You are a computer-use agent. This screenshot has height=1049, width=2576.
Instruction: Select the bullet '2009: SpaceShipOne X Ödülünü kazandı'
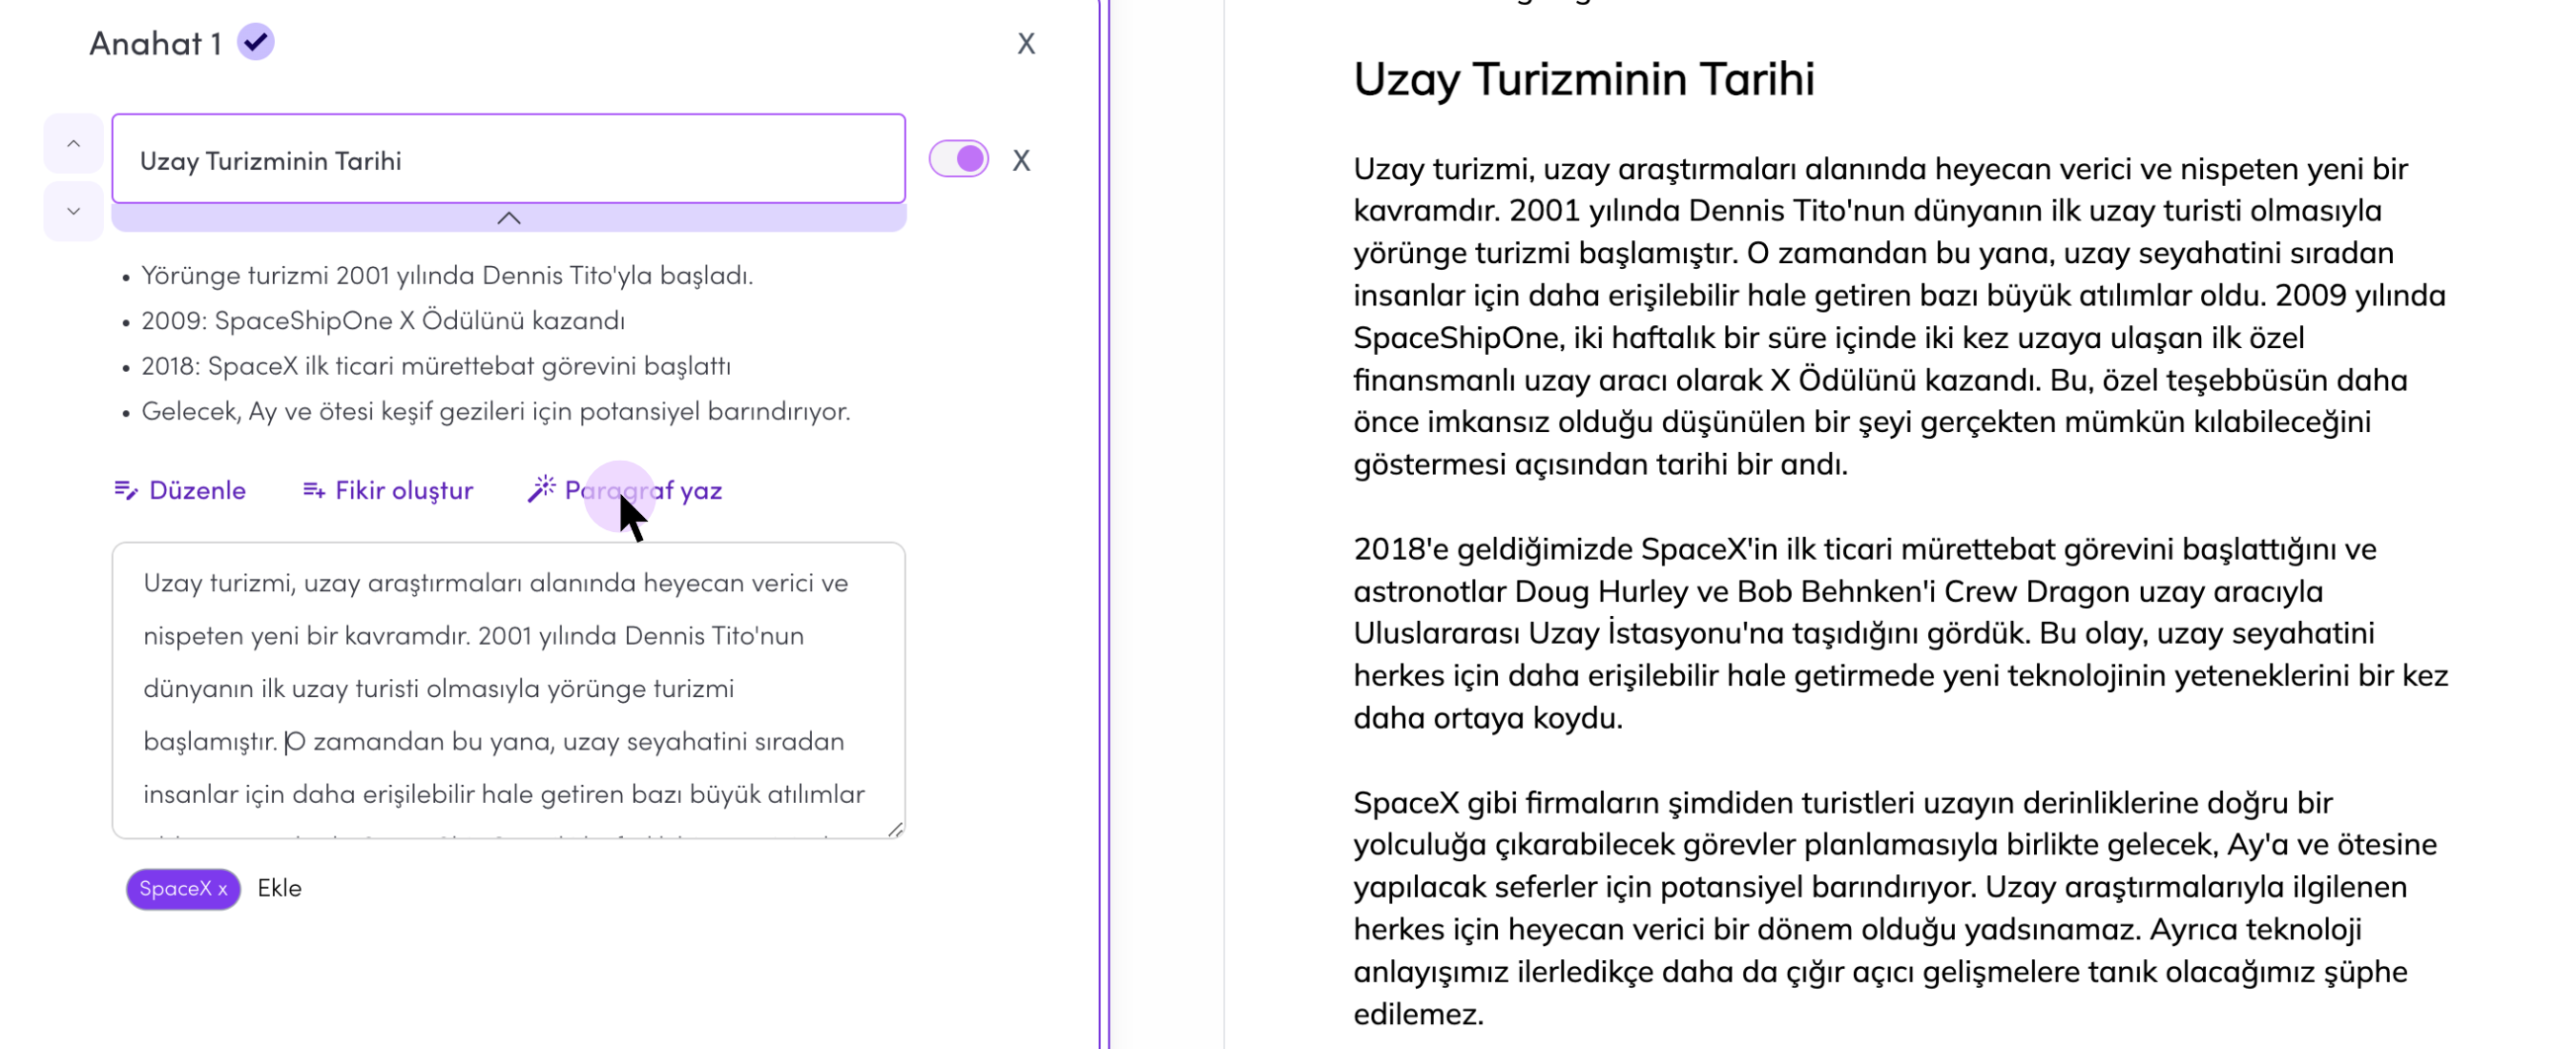coord(383,320)
